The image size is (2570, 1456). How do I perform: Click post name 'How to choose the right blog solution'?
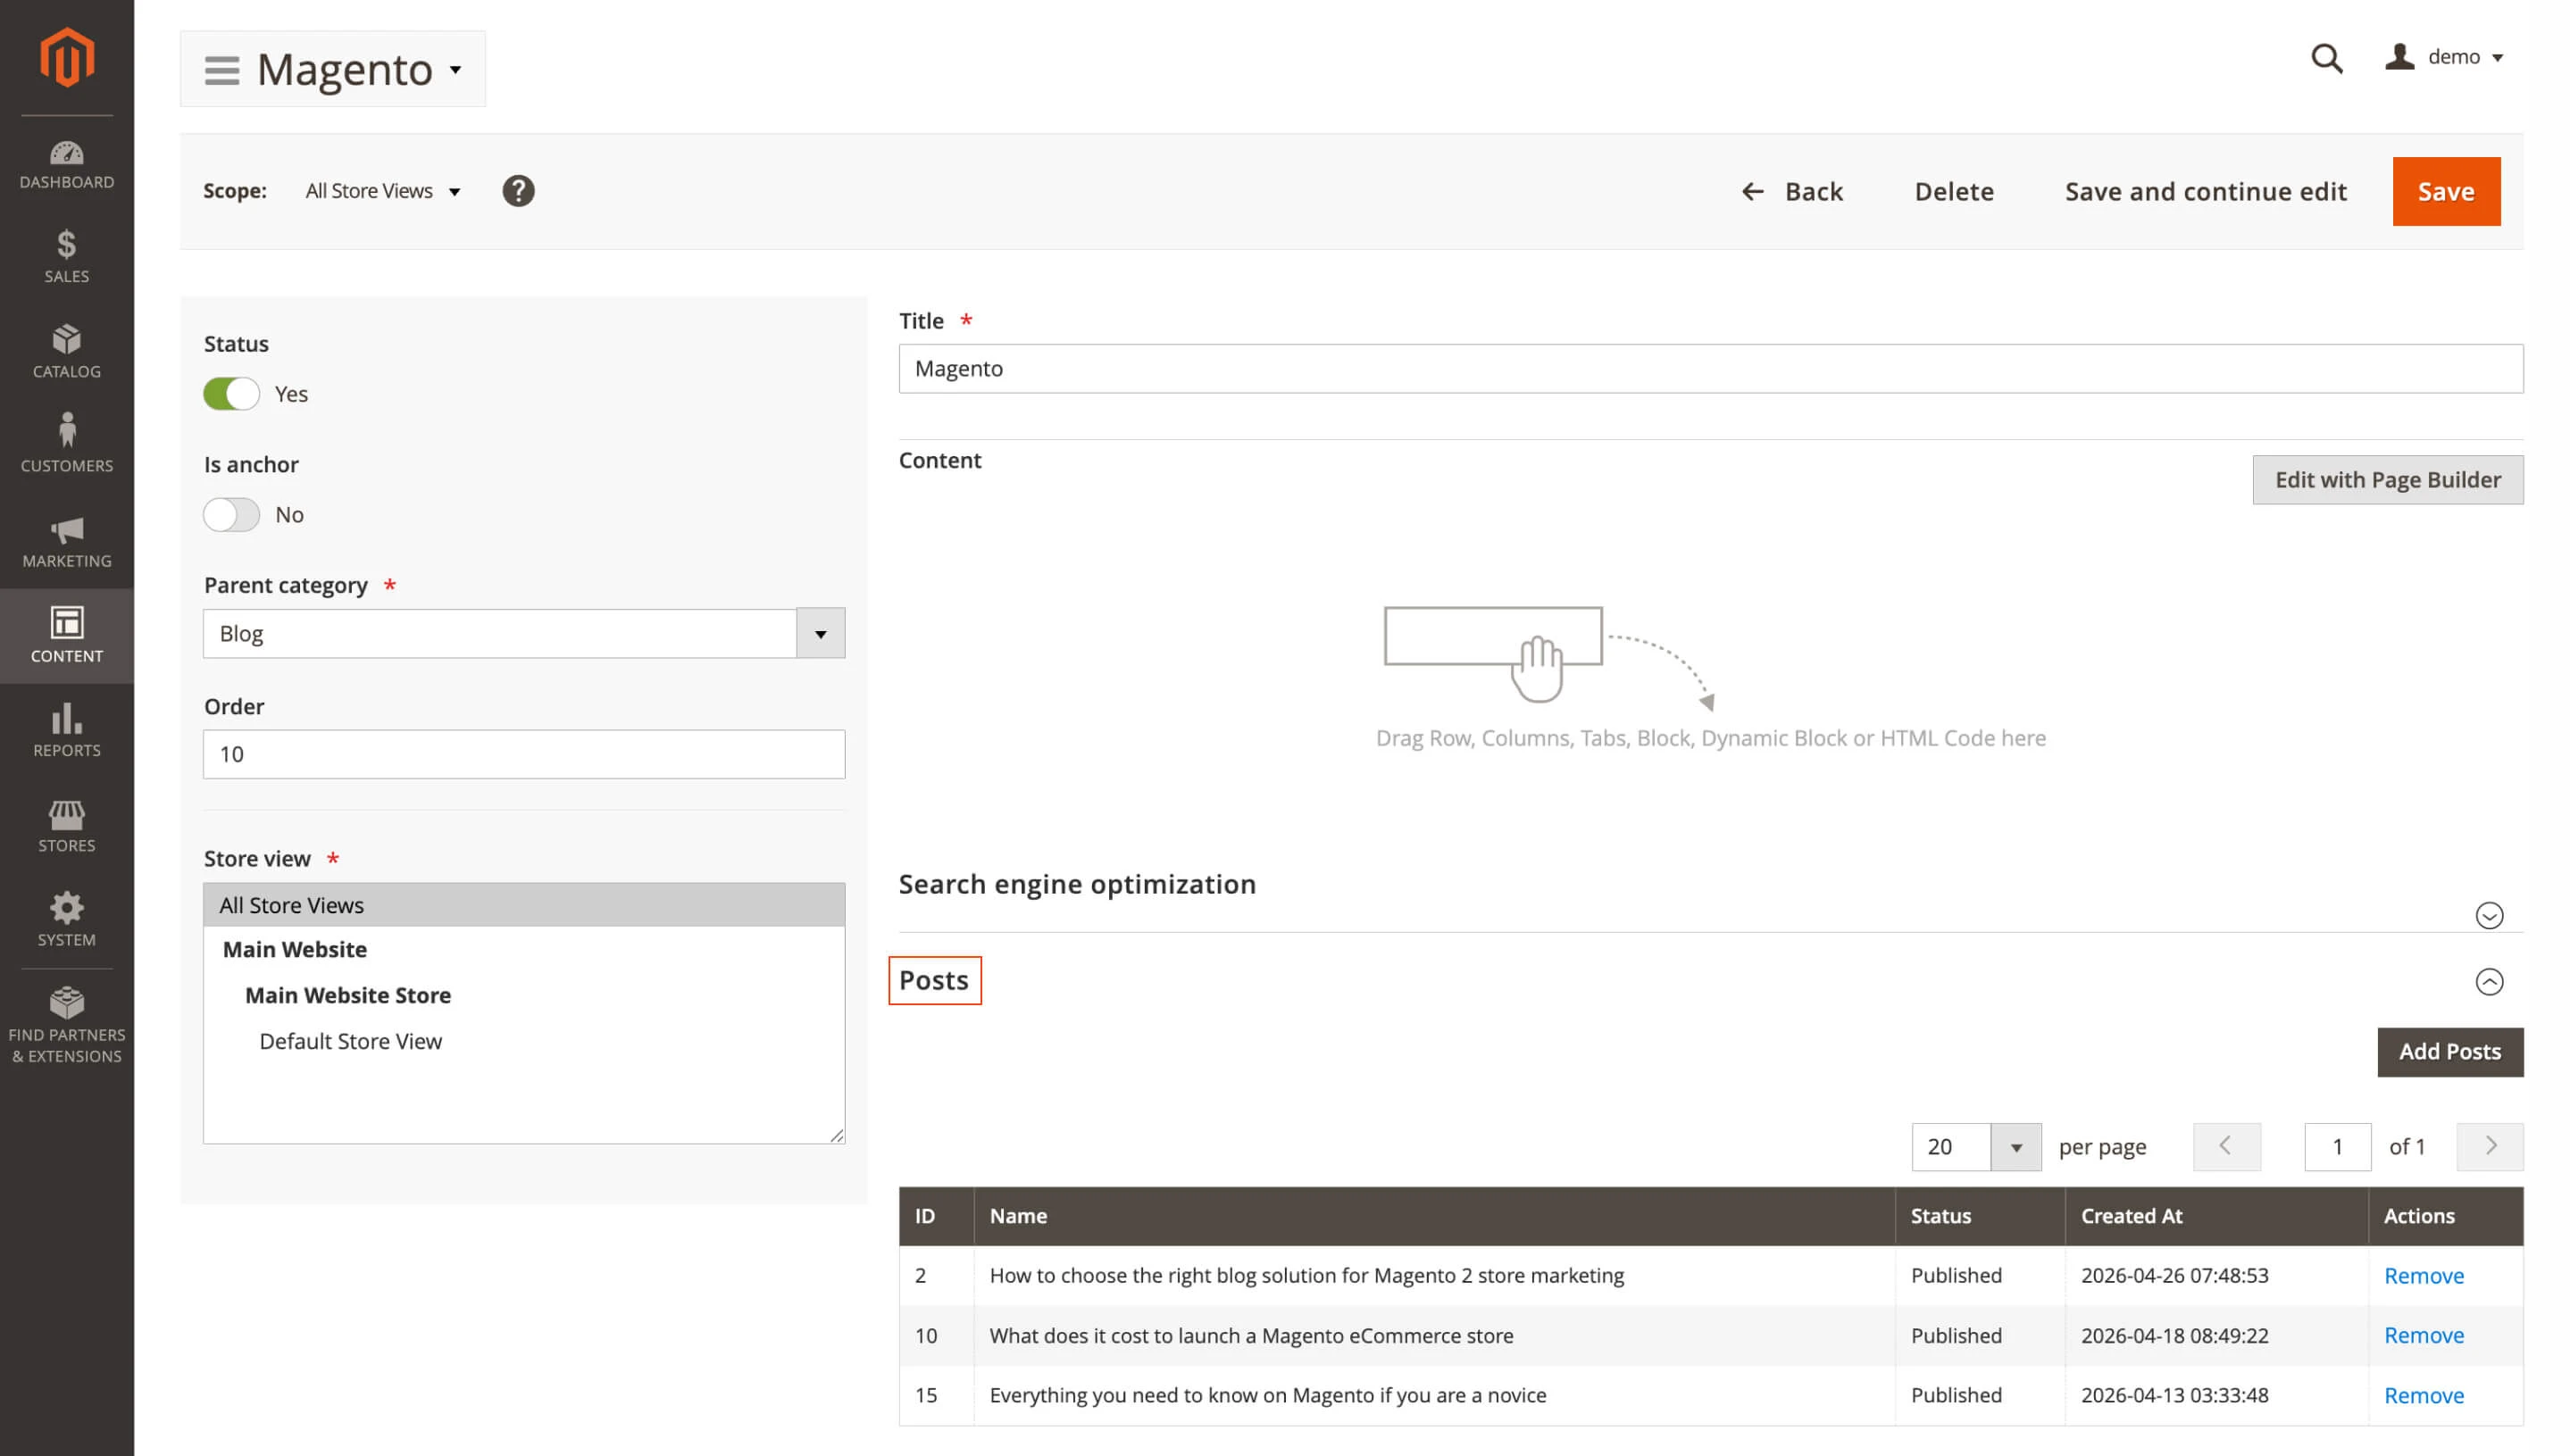pyautogui.click(x=1306, y=1276)
